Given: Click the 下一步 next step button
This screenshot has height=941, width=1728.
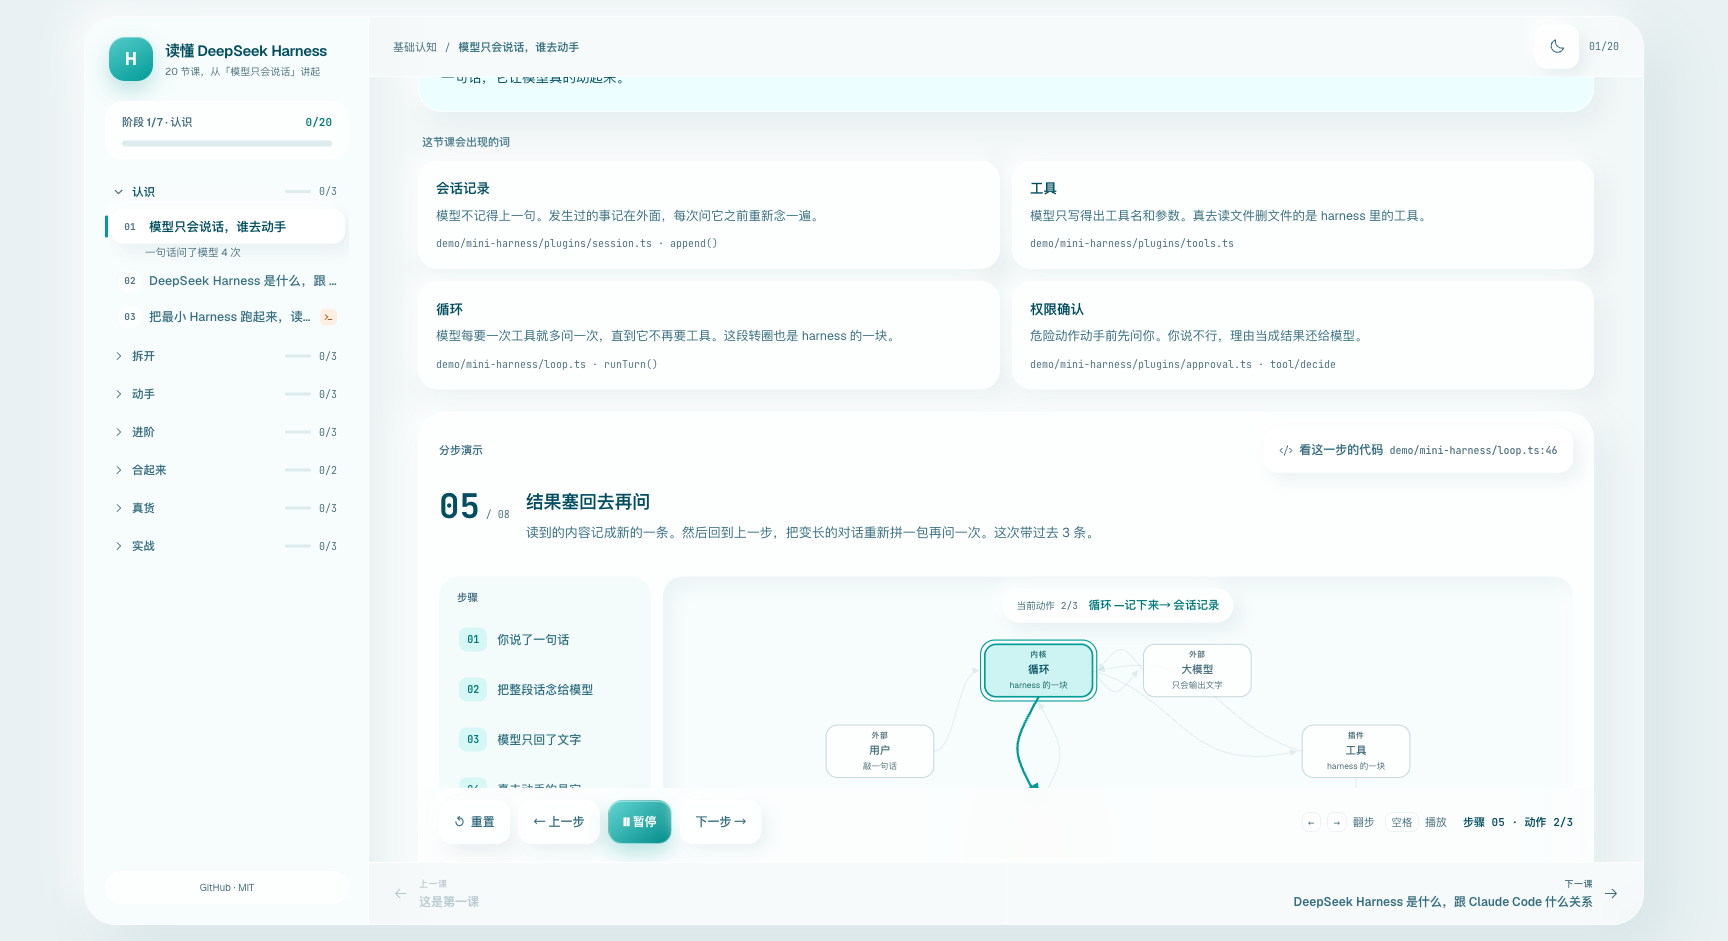Looking at the screenshot, I should (x=721, y=822).
